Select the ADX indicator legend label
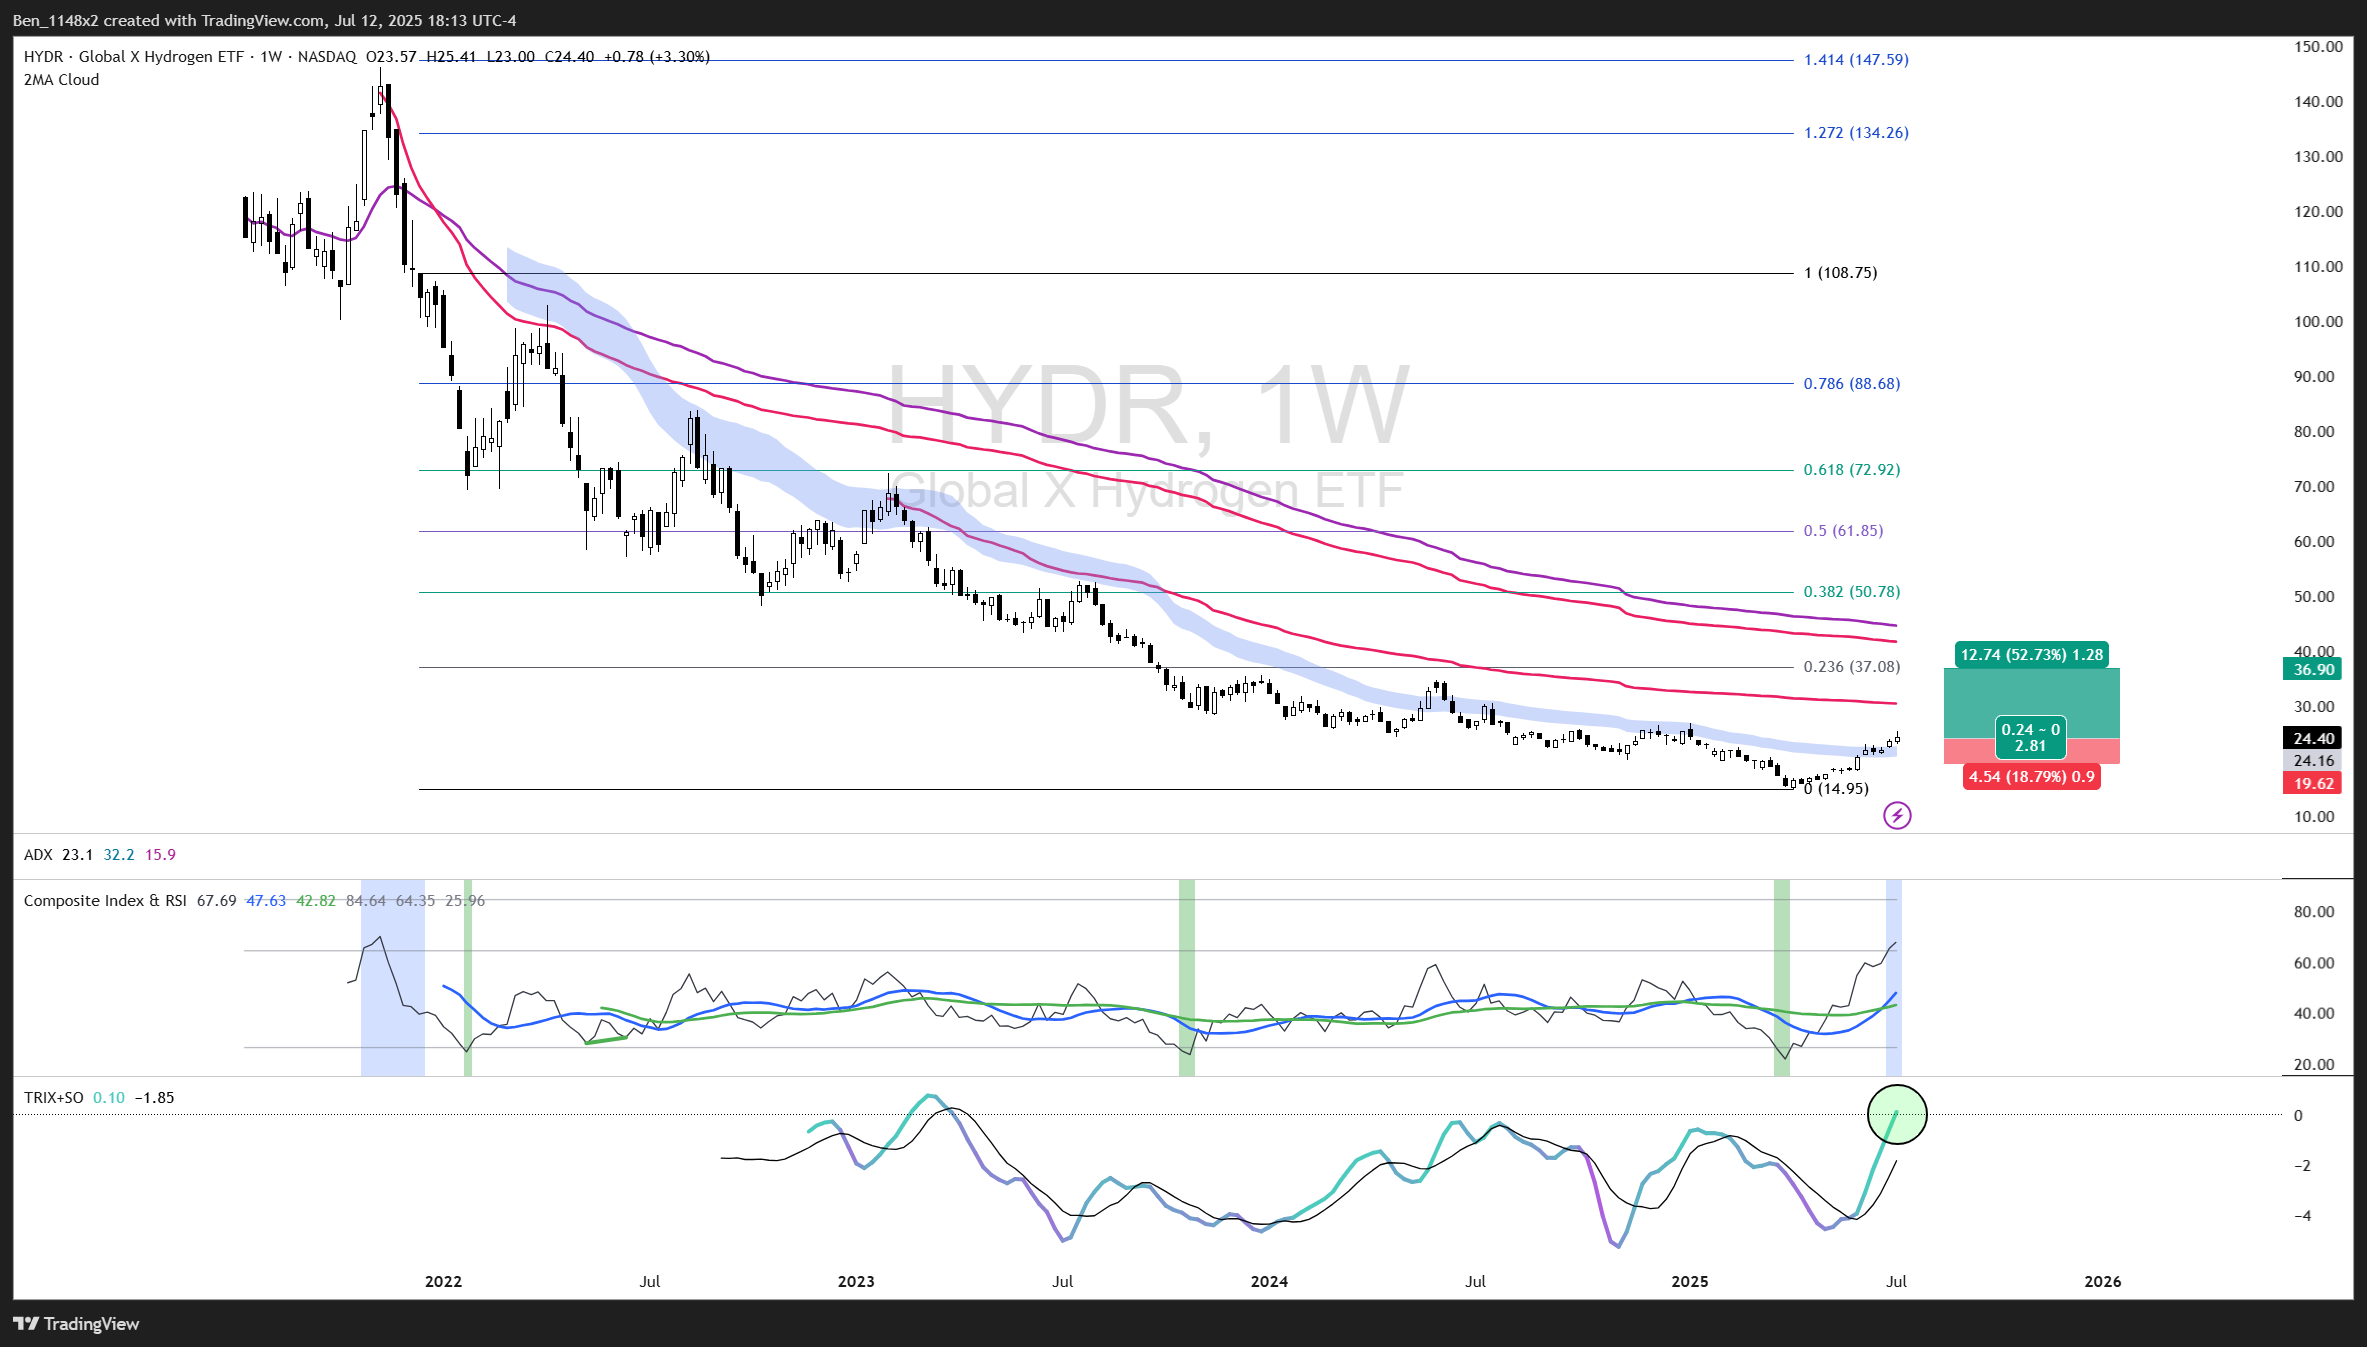 click(38, 854)
